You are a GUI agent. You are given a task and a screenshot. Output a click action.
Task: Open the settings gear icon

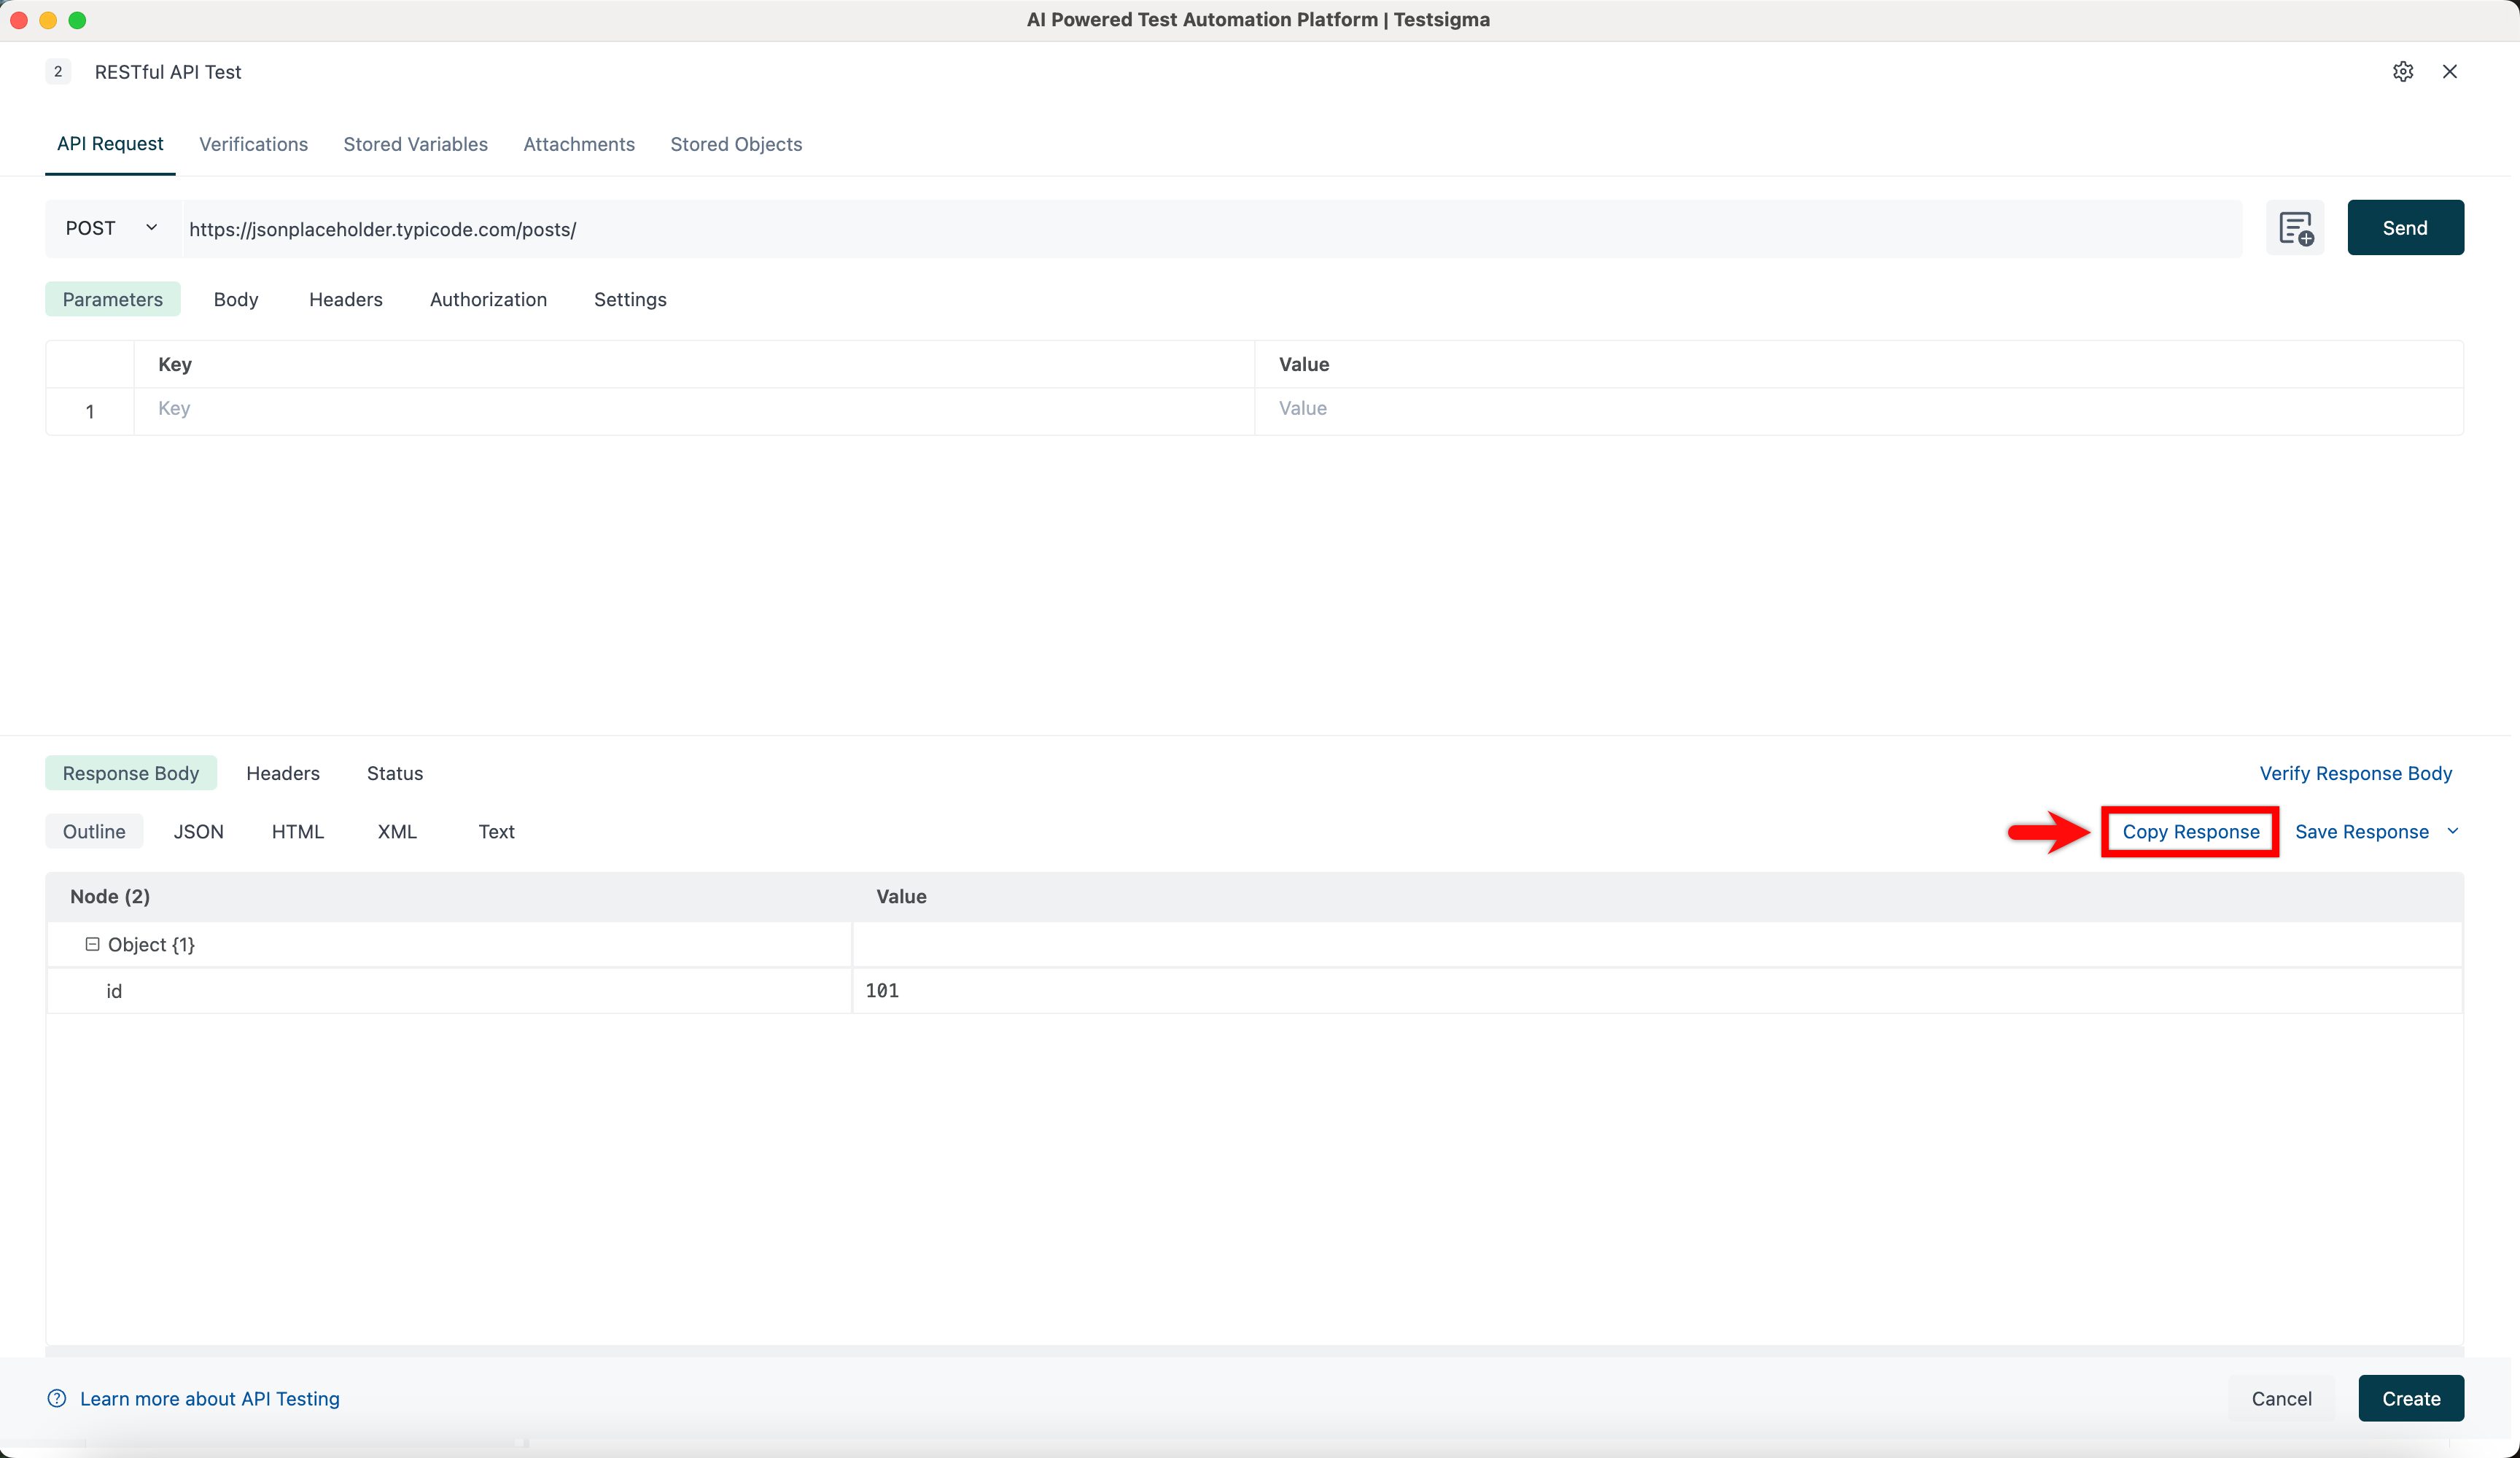[x=2402, y=71]
